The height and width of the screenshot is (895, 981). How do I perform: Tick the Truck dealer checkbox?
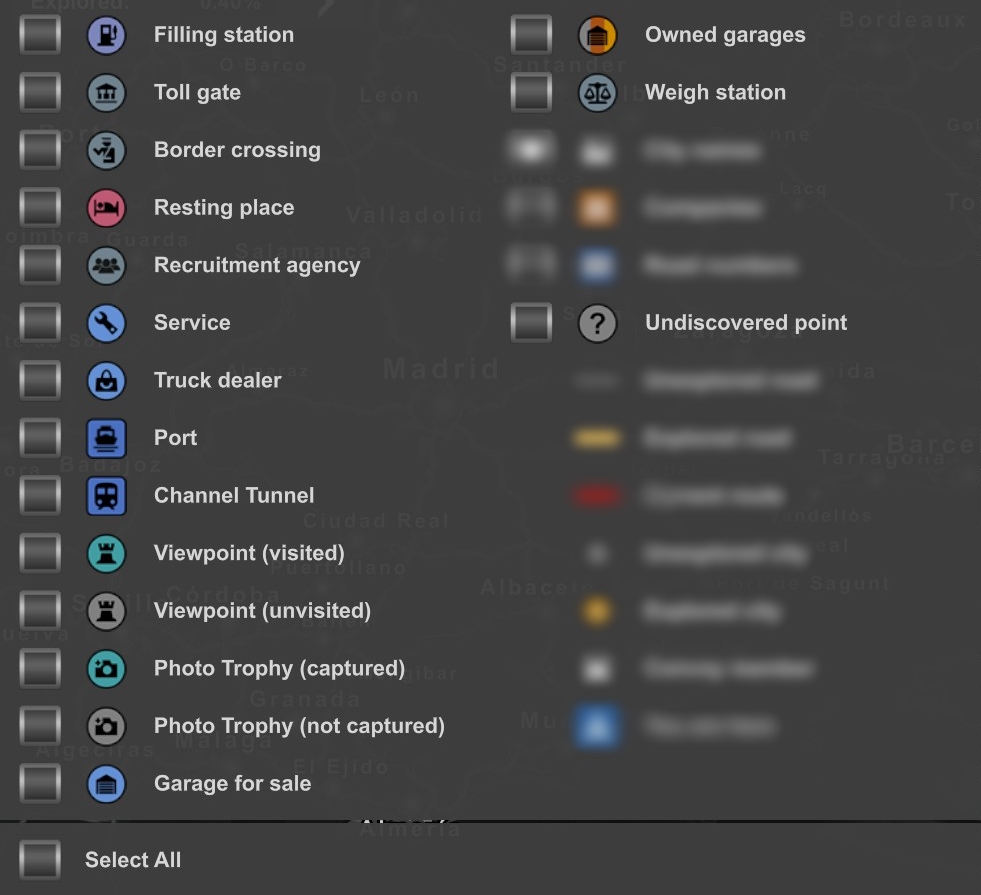click(40, 381)
